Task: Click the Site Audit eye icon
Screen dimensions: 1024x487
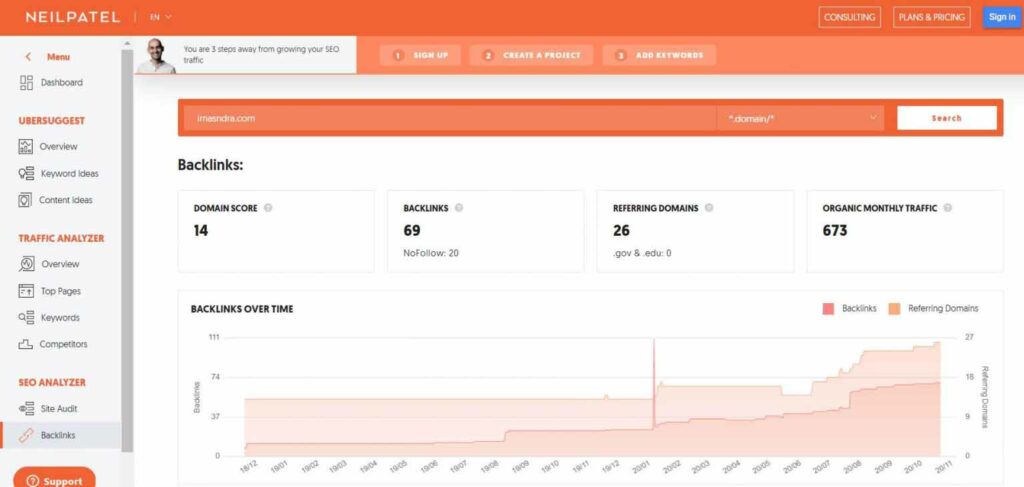Action: pyautogui.click(x=26, y=409)
